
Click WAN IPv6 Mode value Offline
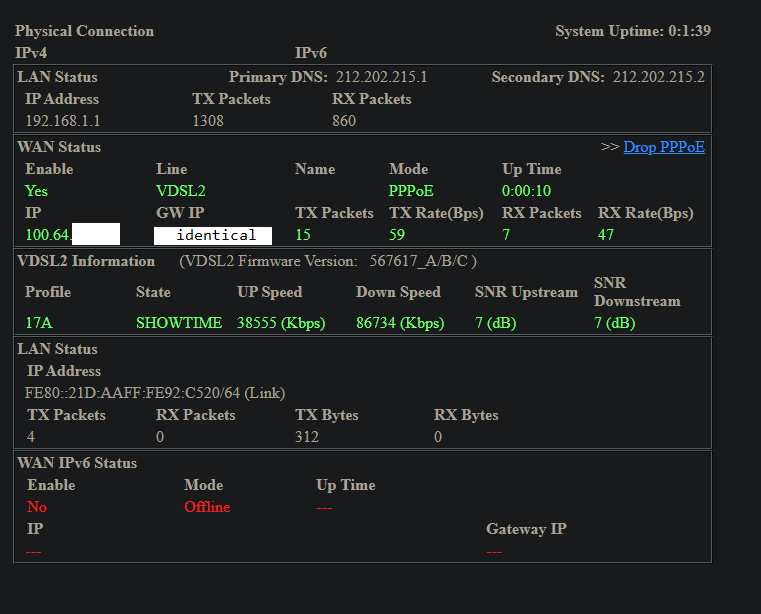[x=207, y=507]
